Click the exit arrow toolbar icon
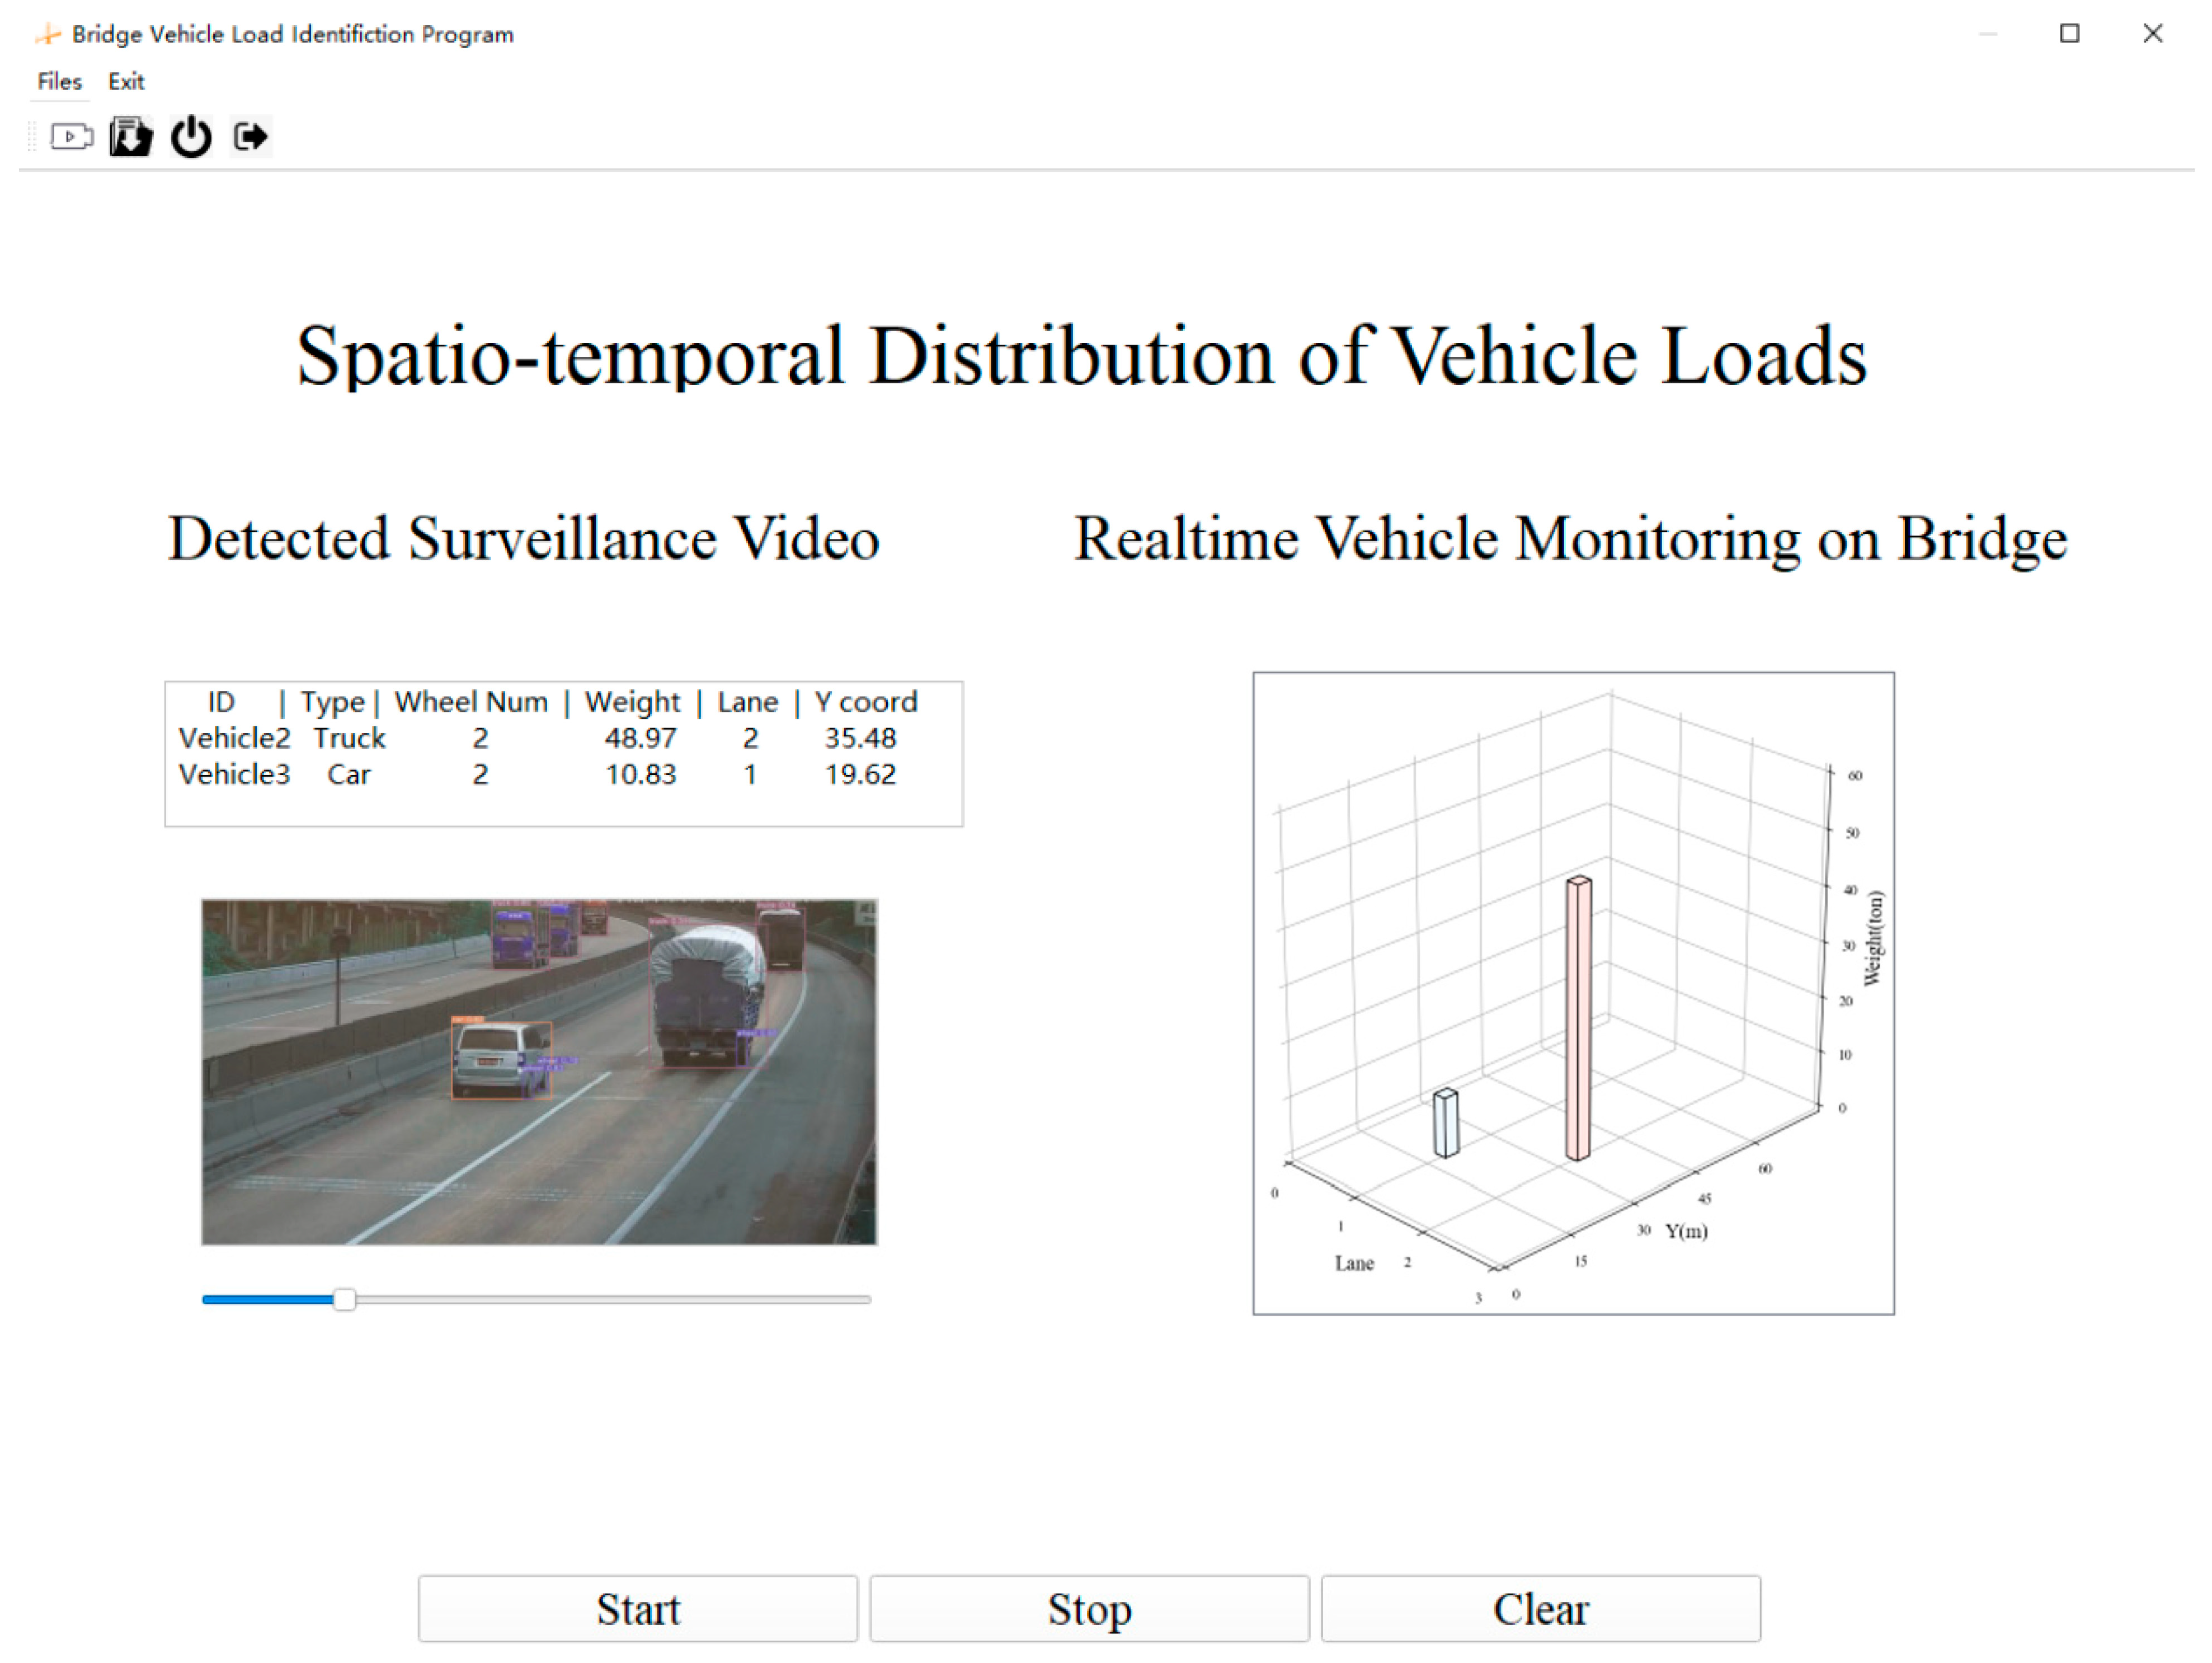 pyautogui.click(x=250, y=136)
